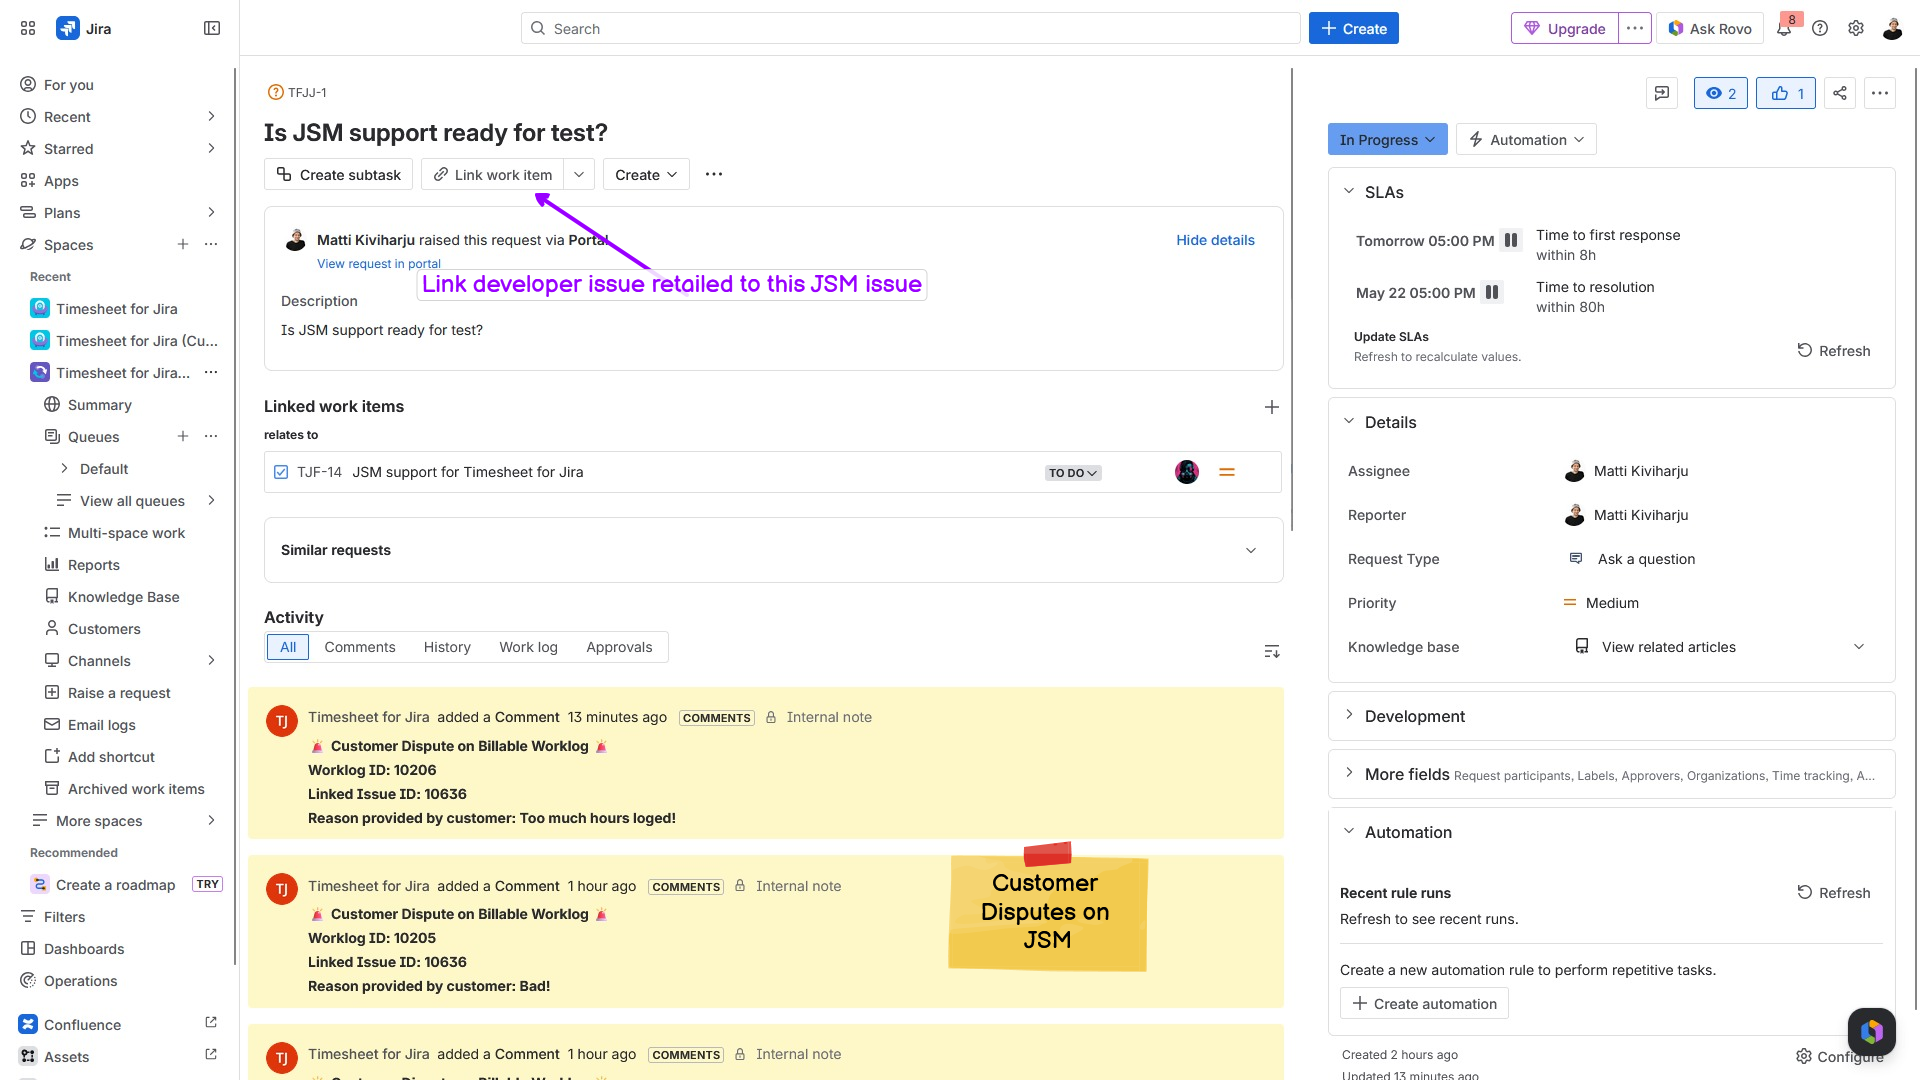Open Spaces more options ellipsis
This screenshot has height=1080, width=1920.
pos(211,244)
